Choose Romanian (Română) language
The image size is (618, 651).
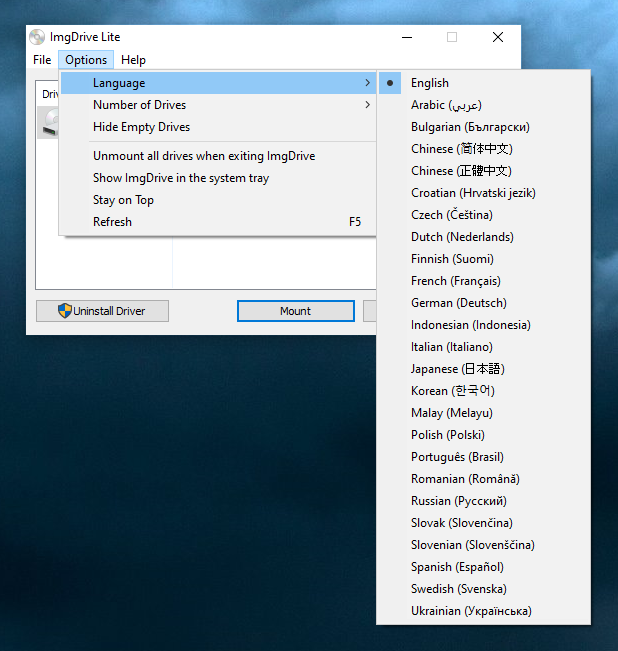pyautogui.click(x=484, y=479)
